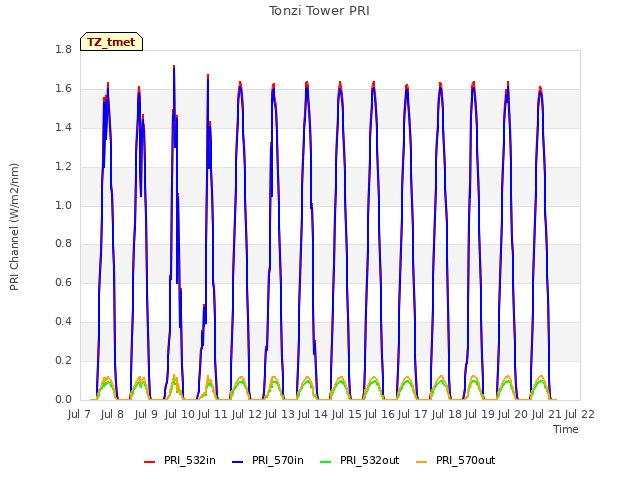Click the PRI Channel (W/m2/nm) axis label
Image resolution: width=640 pixels, height=480 pixels.
click(14, 227)
